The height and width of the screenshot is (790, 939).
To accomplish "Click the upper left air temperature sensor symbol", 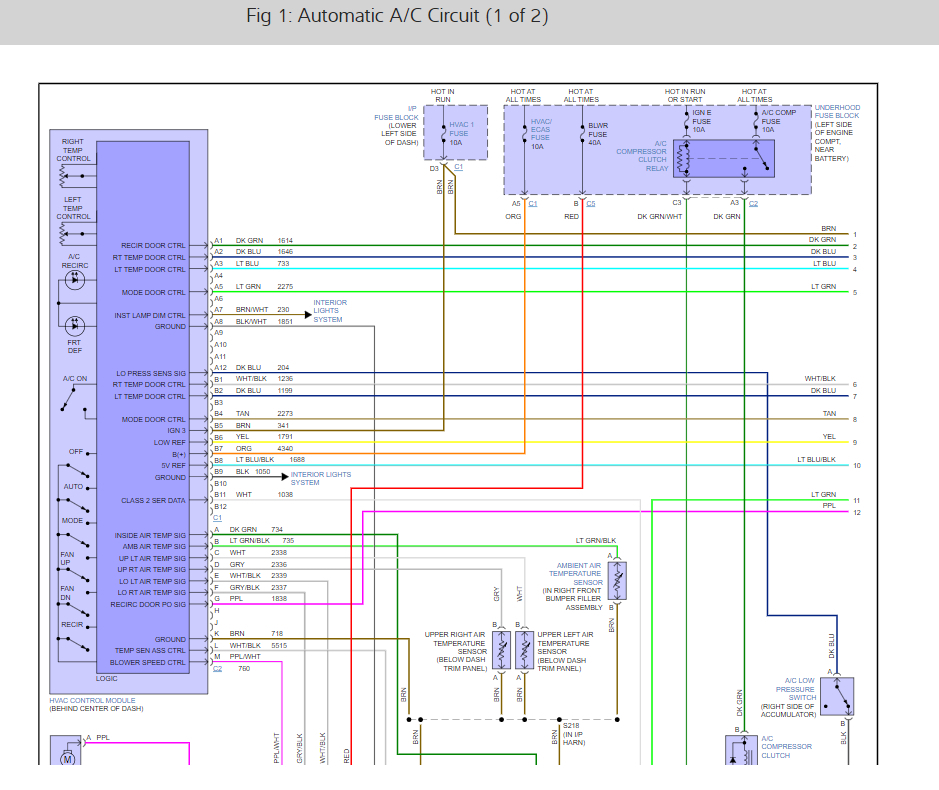I will coord(521,650).
